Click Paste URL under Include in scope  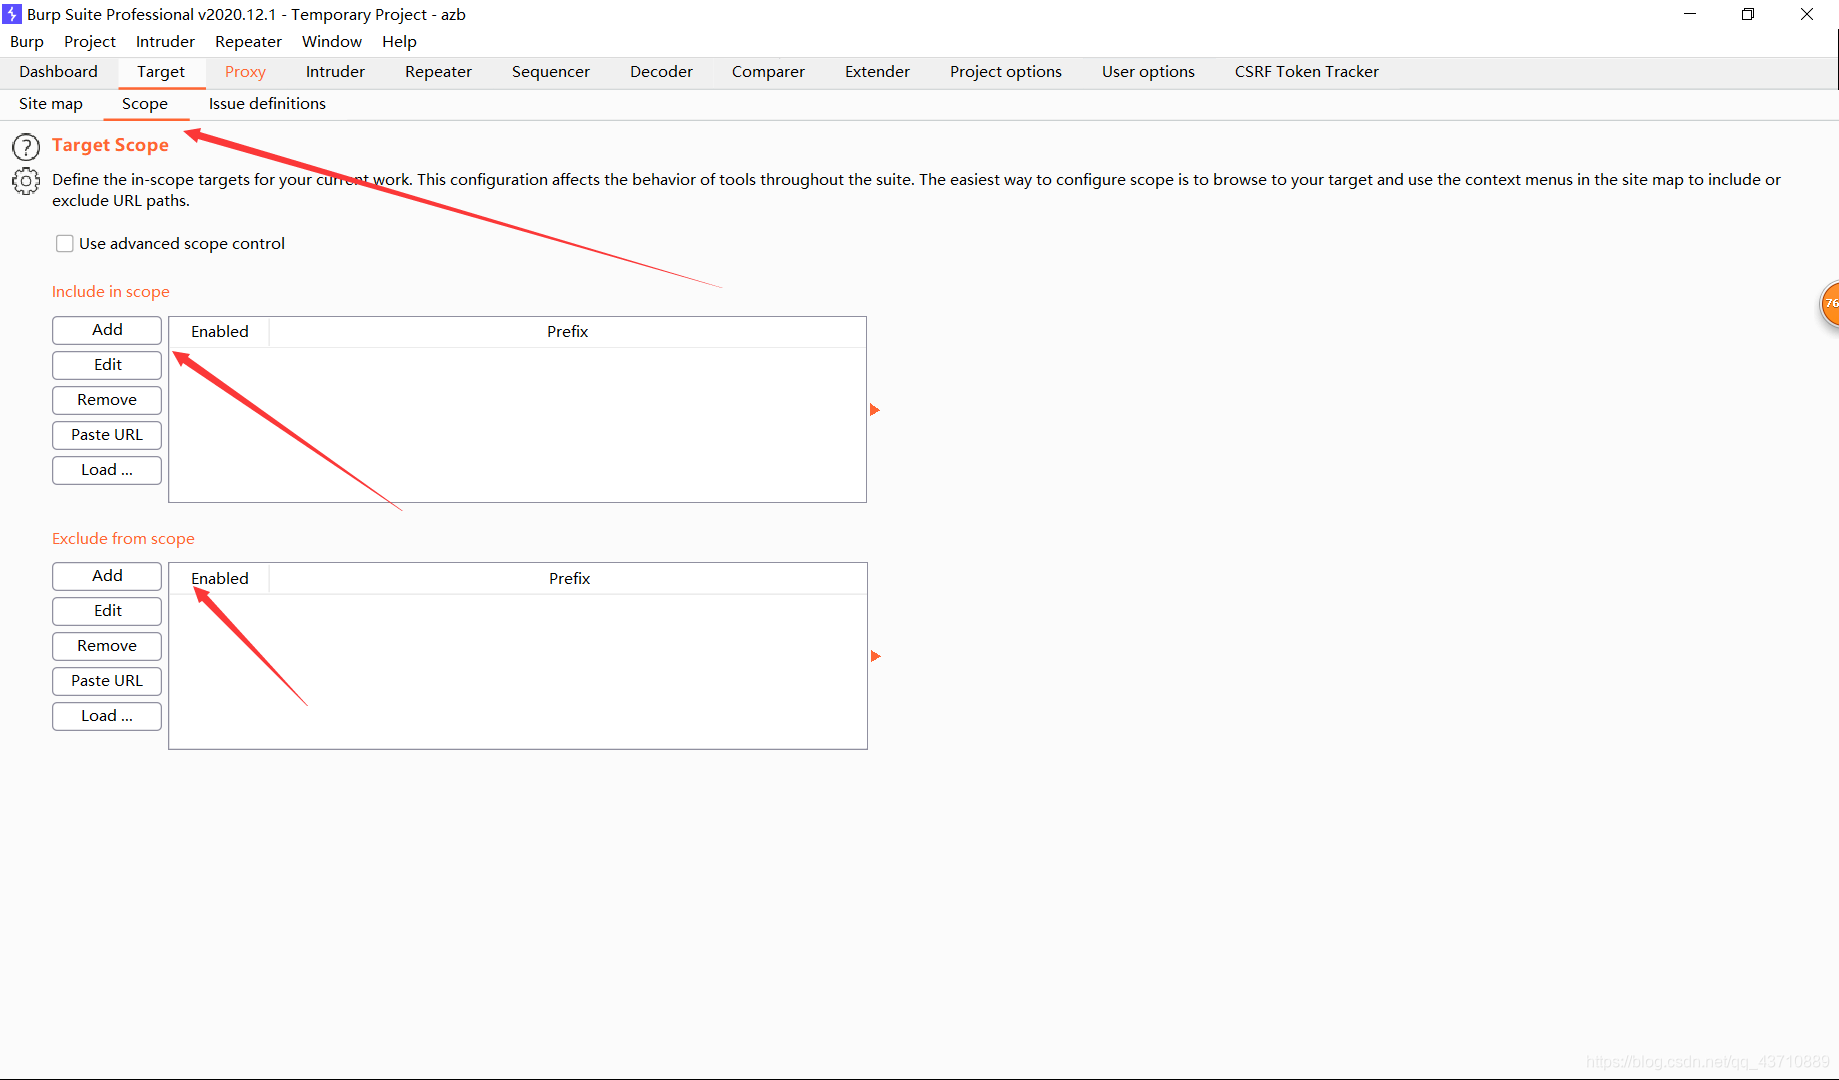(107, 435)
